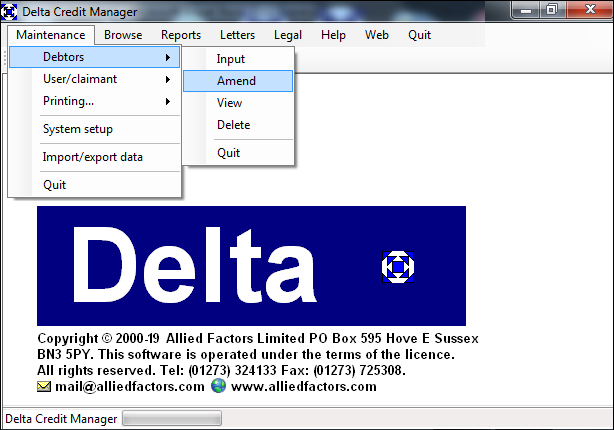Open the Help menu

pos(333,35)
